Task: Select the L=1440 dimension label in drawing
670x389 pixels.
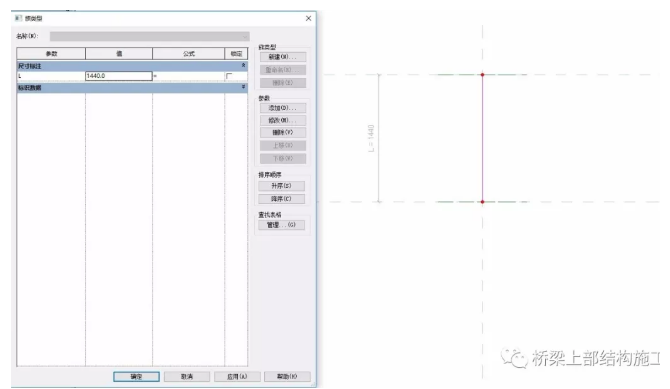Action: pyautogui.click(x=370, y=138)
